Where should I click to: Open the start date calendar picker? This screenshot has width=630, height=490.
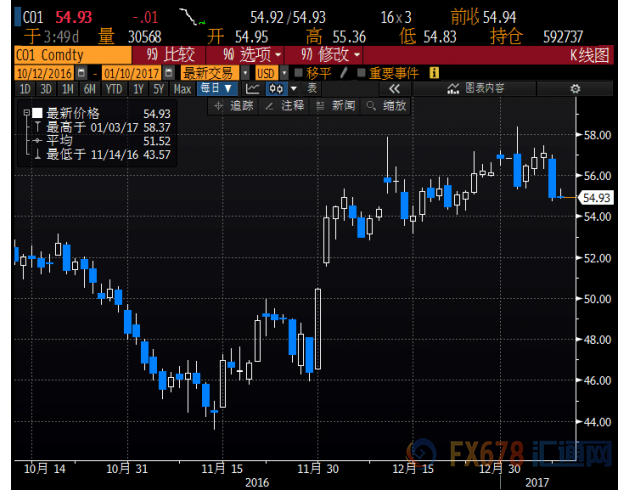click(83, 74)
